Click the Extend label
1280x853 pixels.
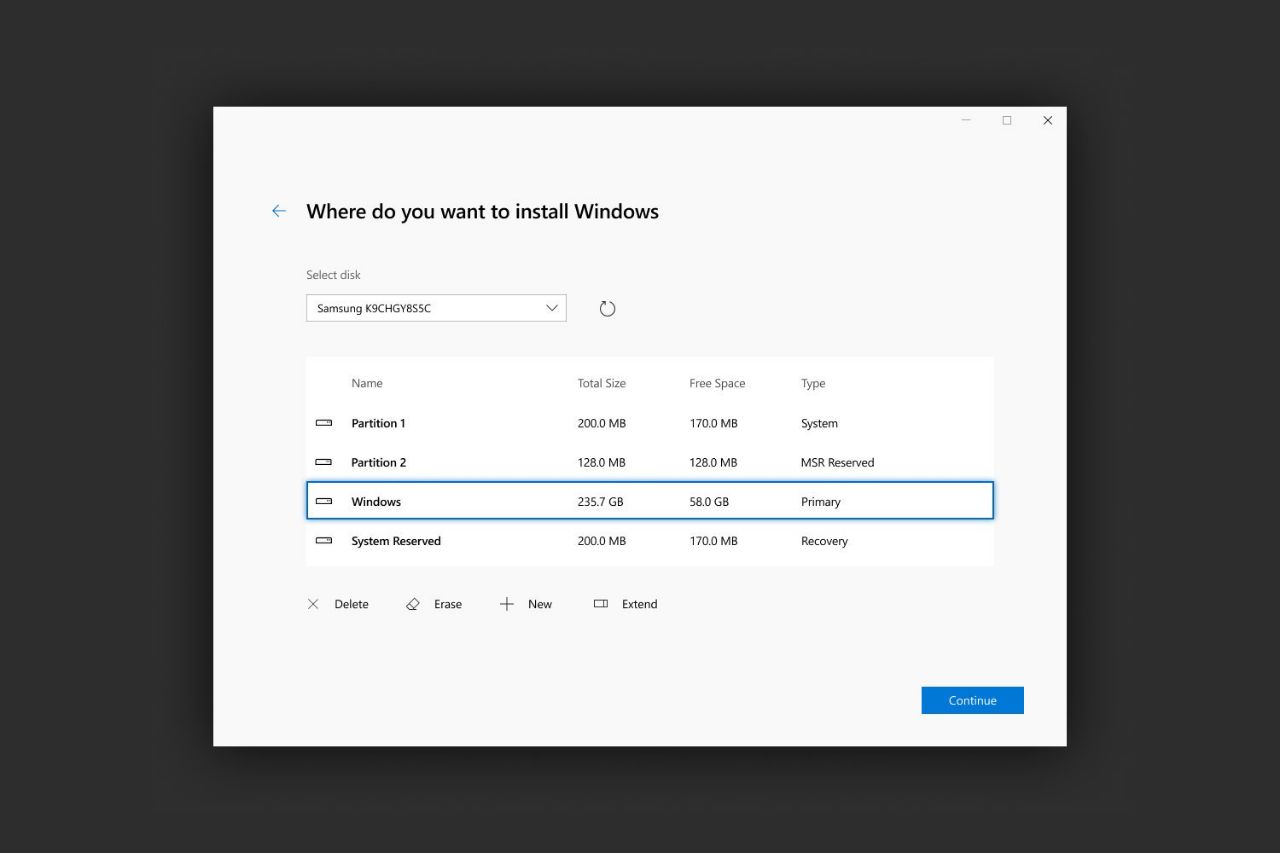click(639, 604)
